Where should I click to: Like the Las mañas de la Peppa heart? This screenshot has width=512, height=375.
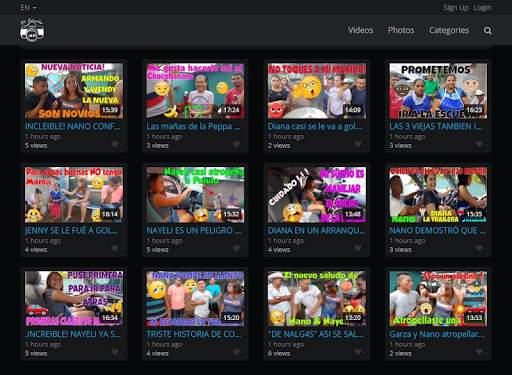[236, 144]
